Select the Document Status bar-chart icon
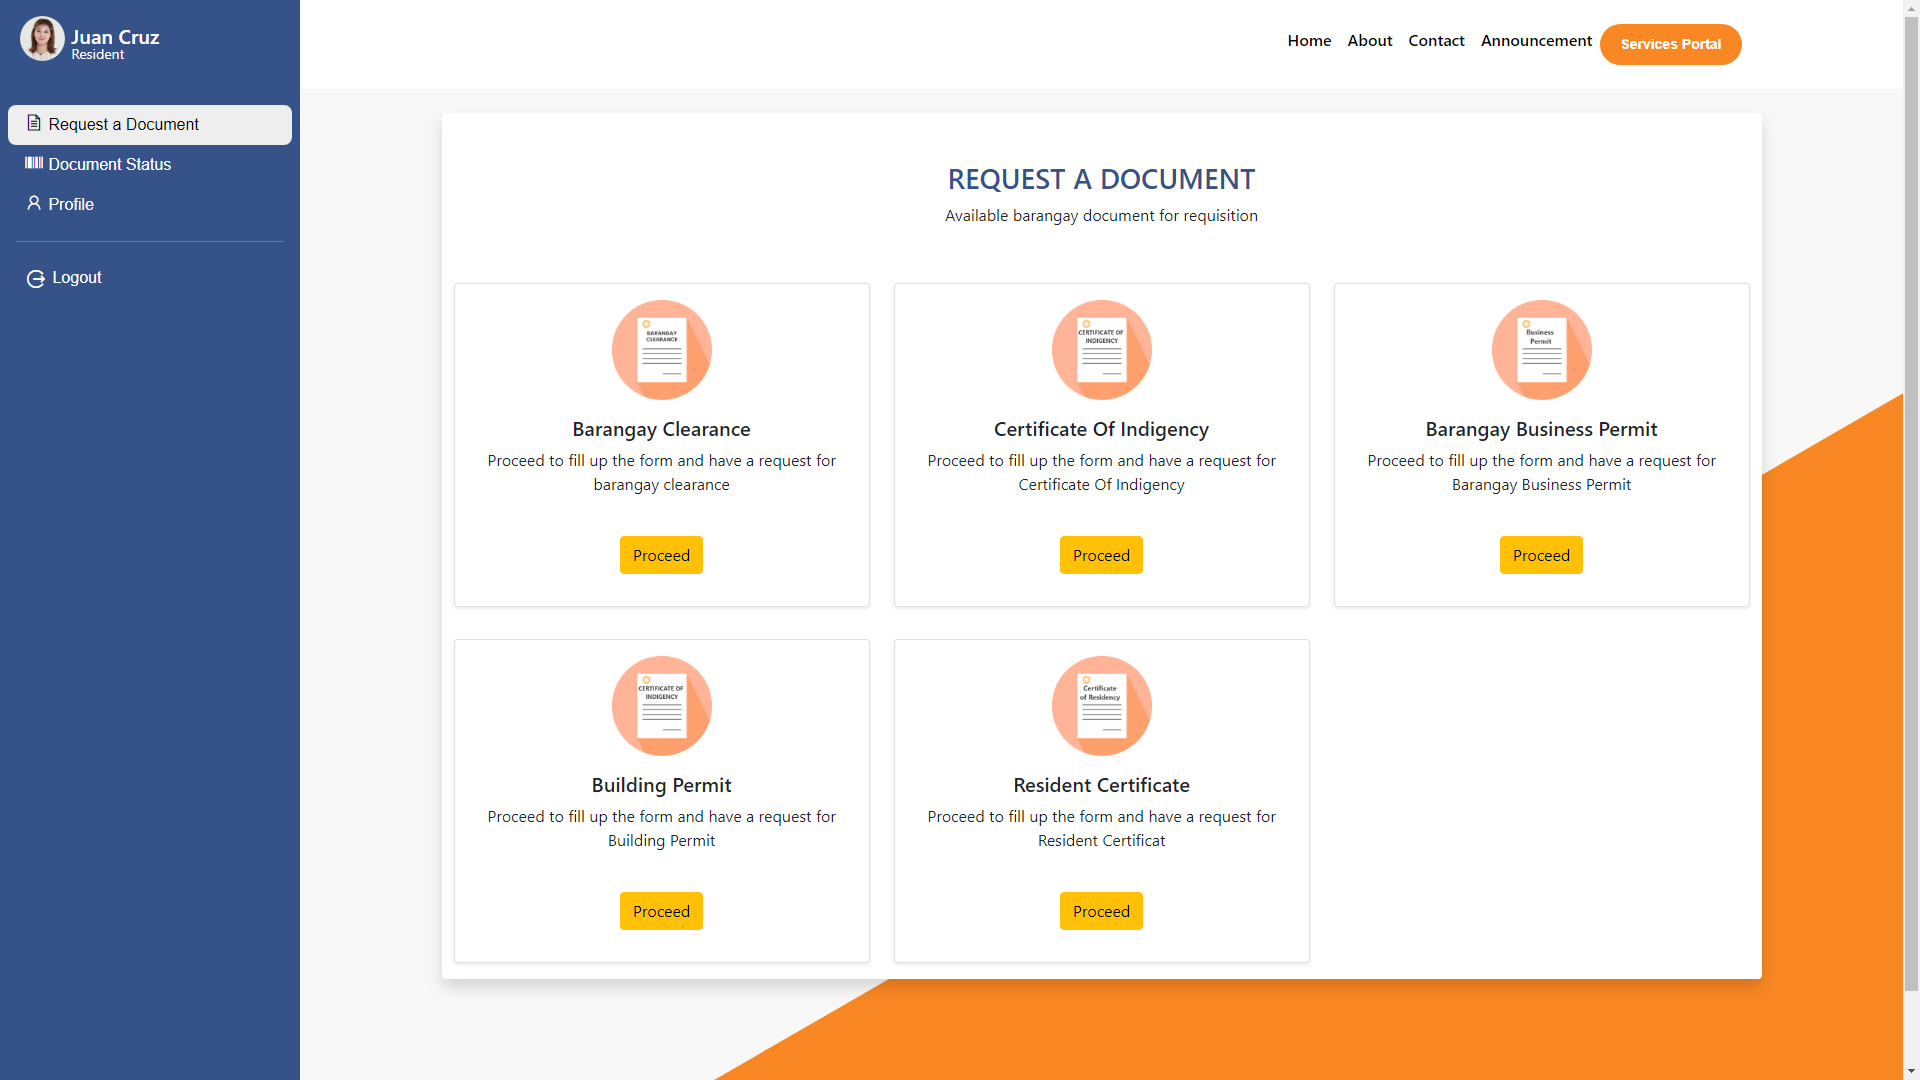 32,164
